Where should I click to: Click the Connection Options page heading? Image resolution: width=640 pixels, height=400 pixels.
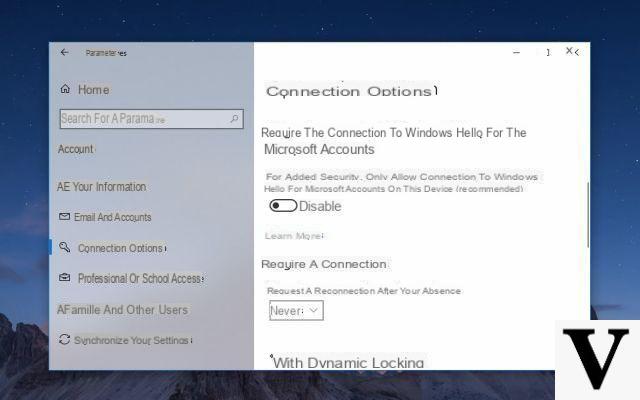[x=351, y=91]
